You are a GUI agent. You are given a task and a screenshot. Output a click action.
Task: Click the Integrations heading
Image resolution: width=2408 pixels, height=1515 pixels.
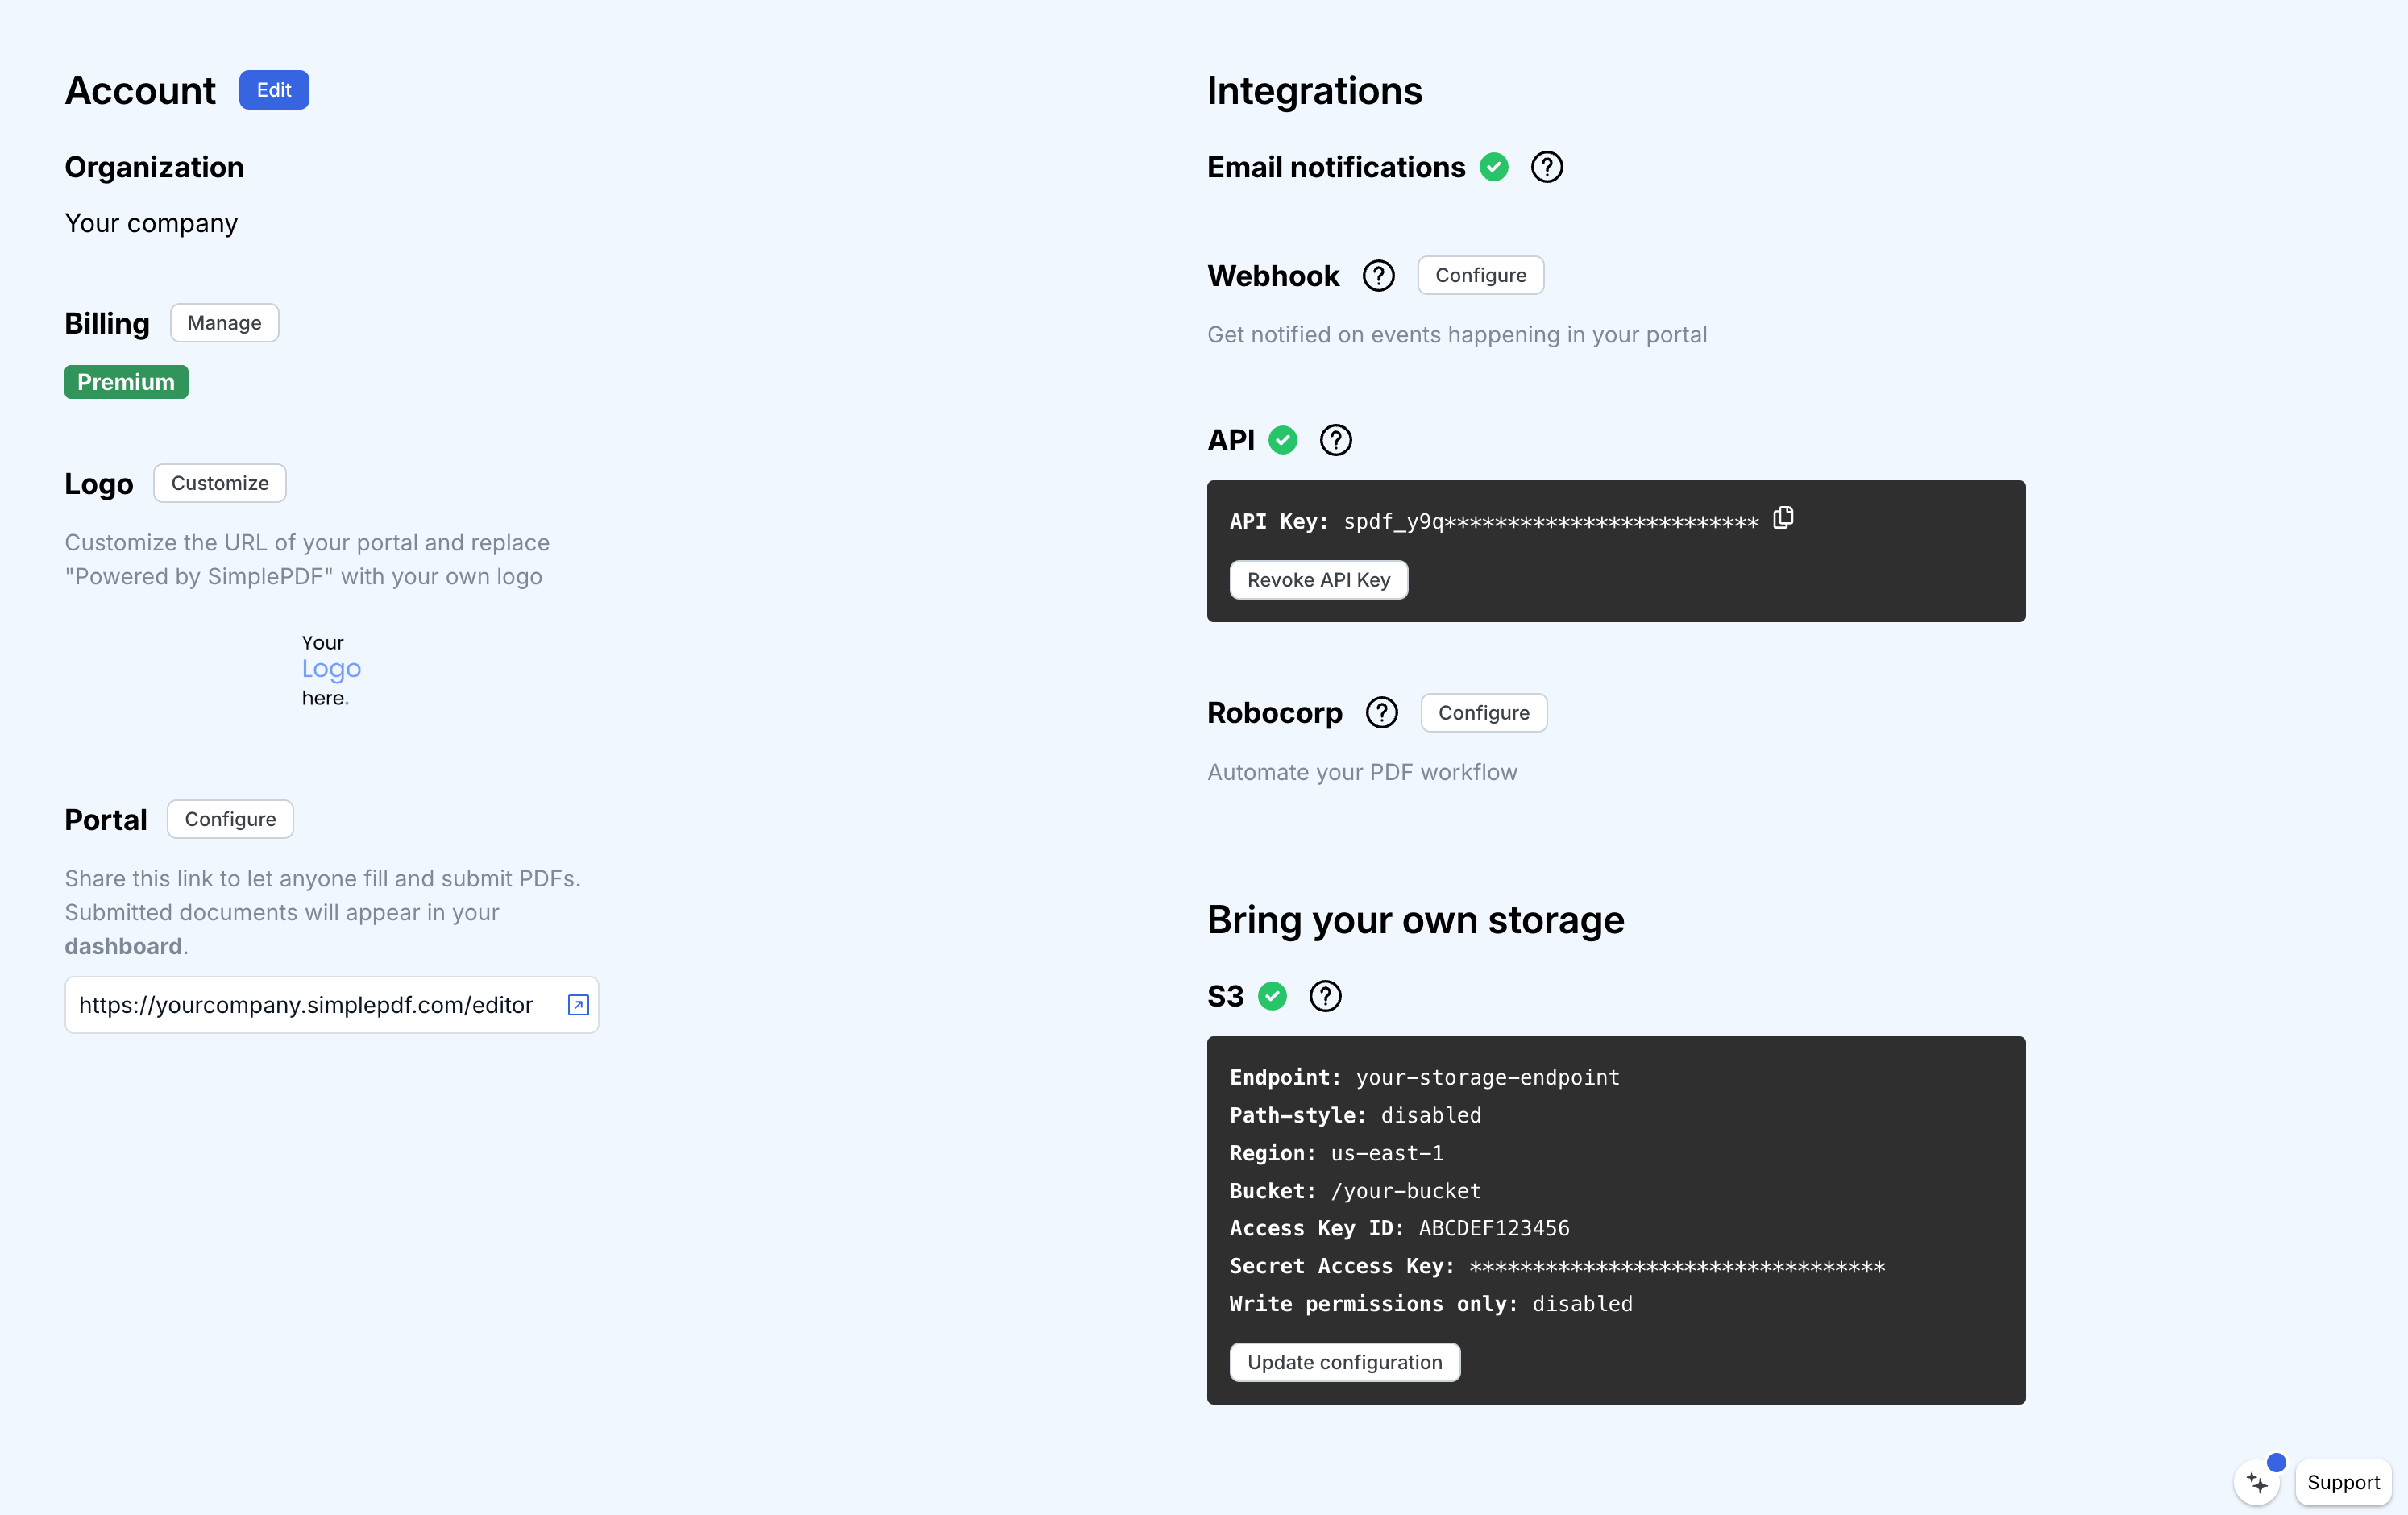[1314, 90]
